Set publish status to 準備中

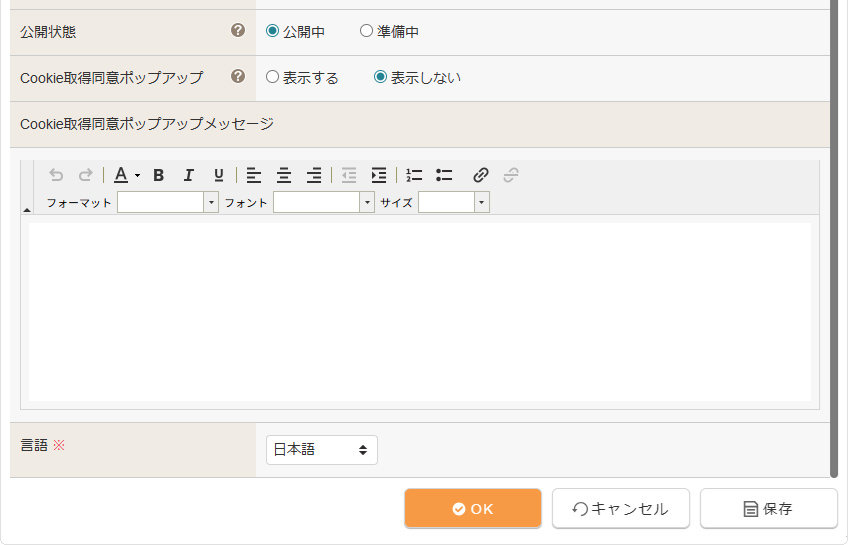(366, 31)
